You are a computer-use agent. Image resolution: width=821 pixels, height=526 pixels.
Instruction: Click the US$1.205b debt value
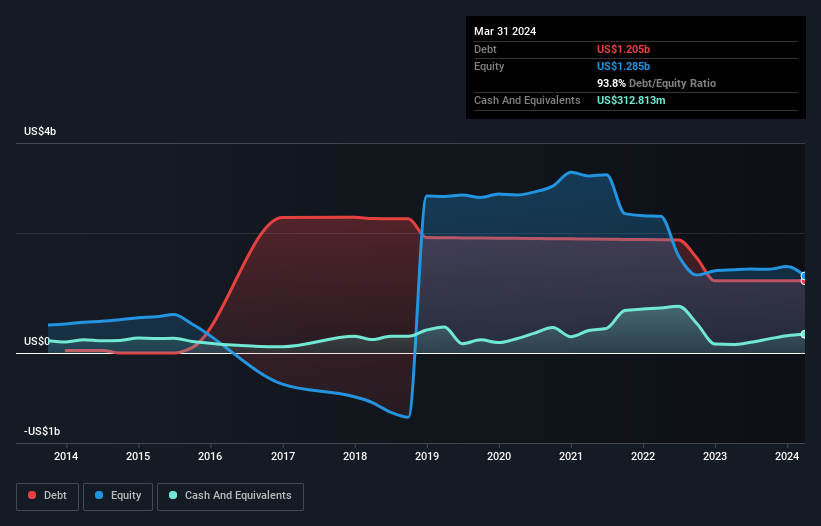[x=624, y=49]
